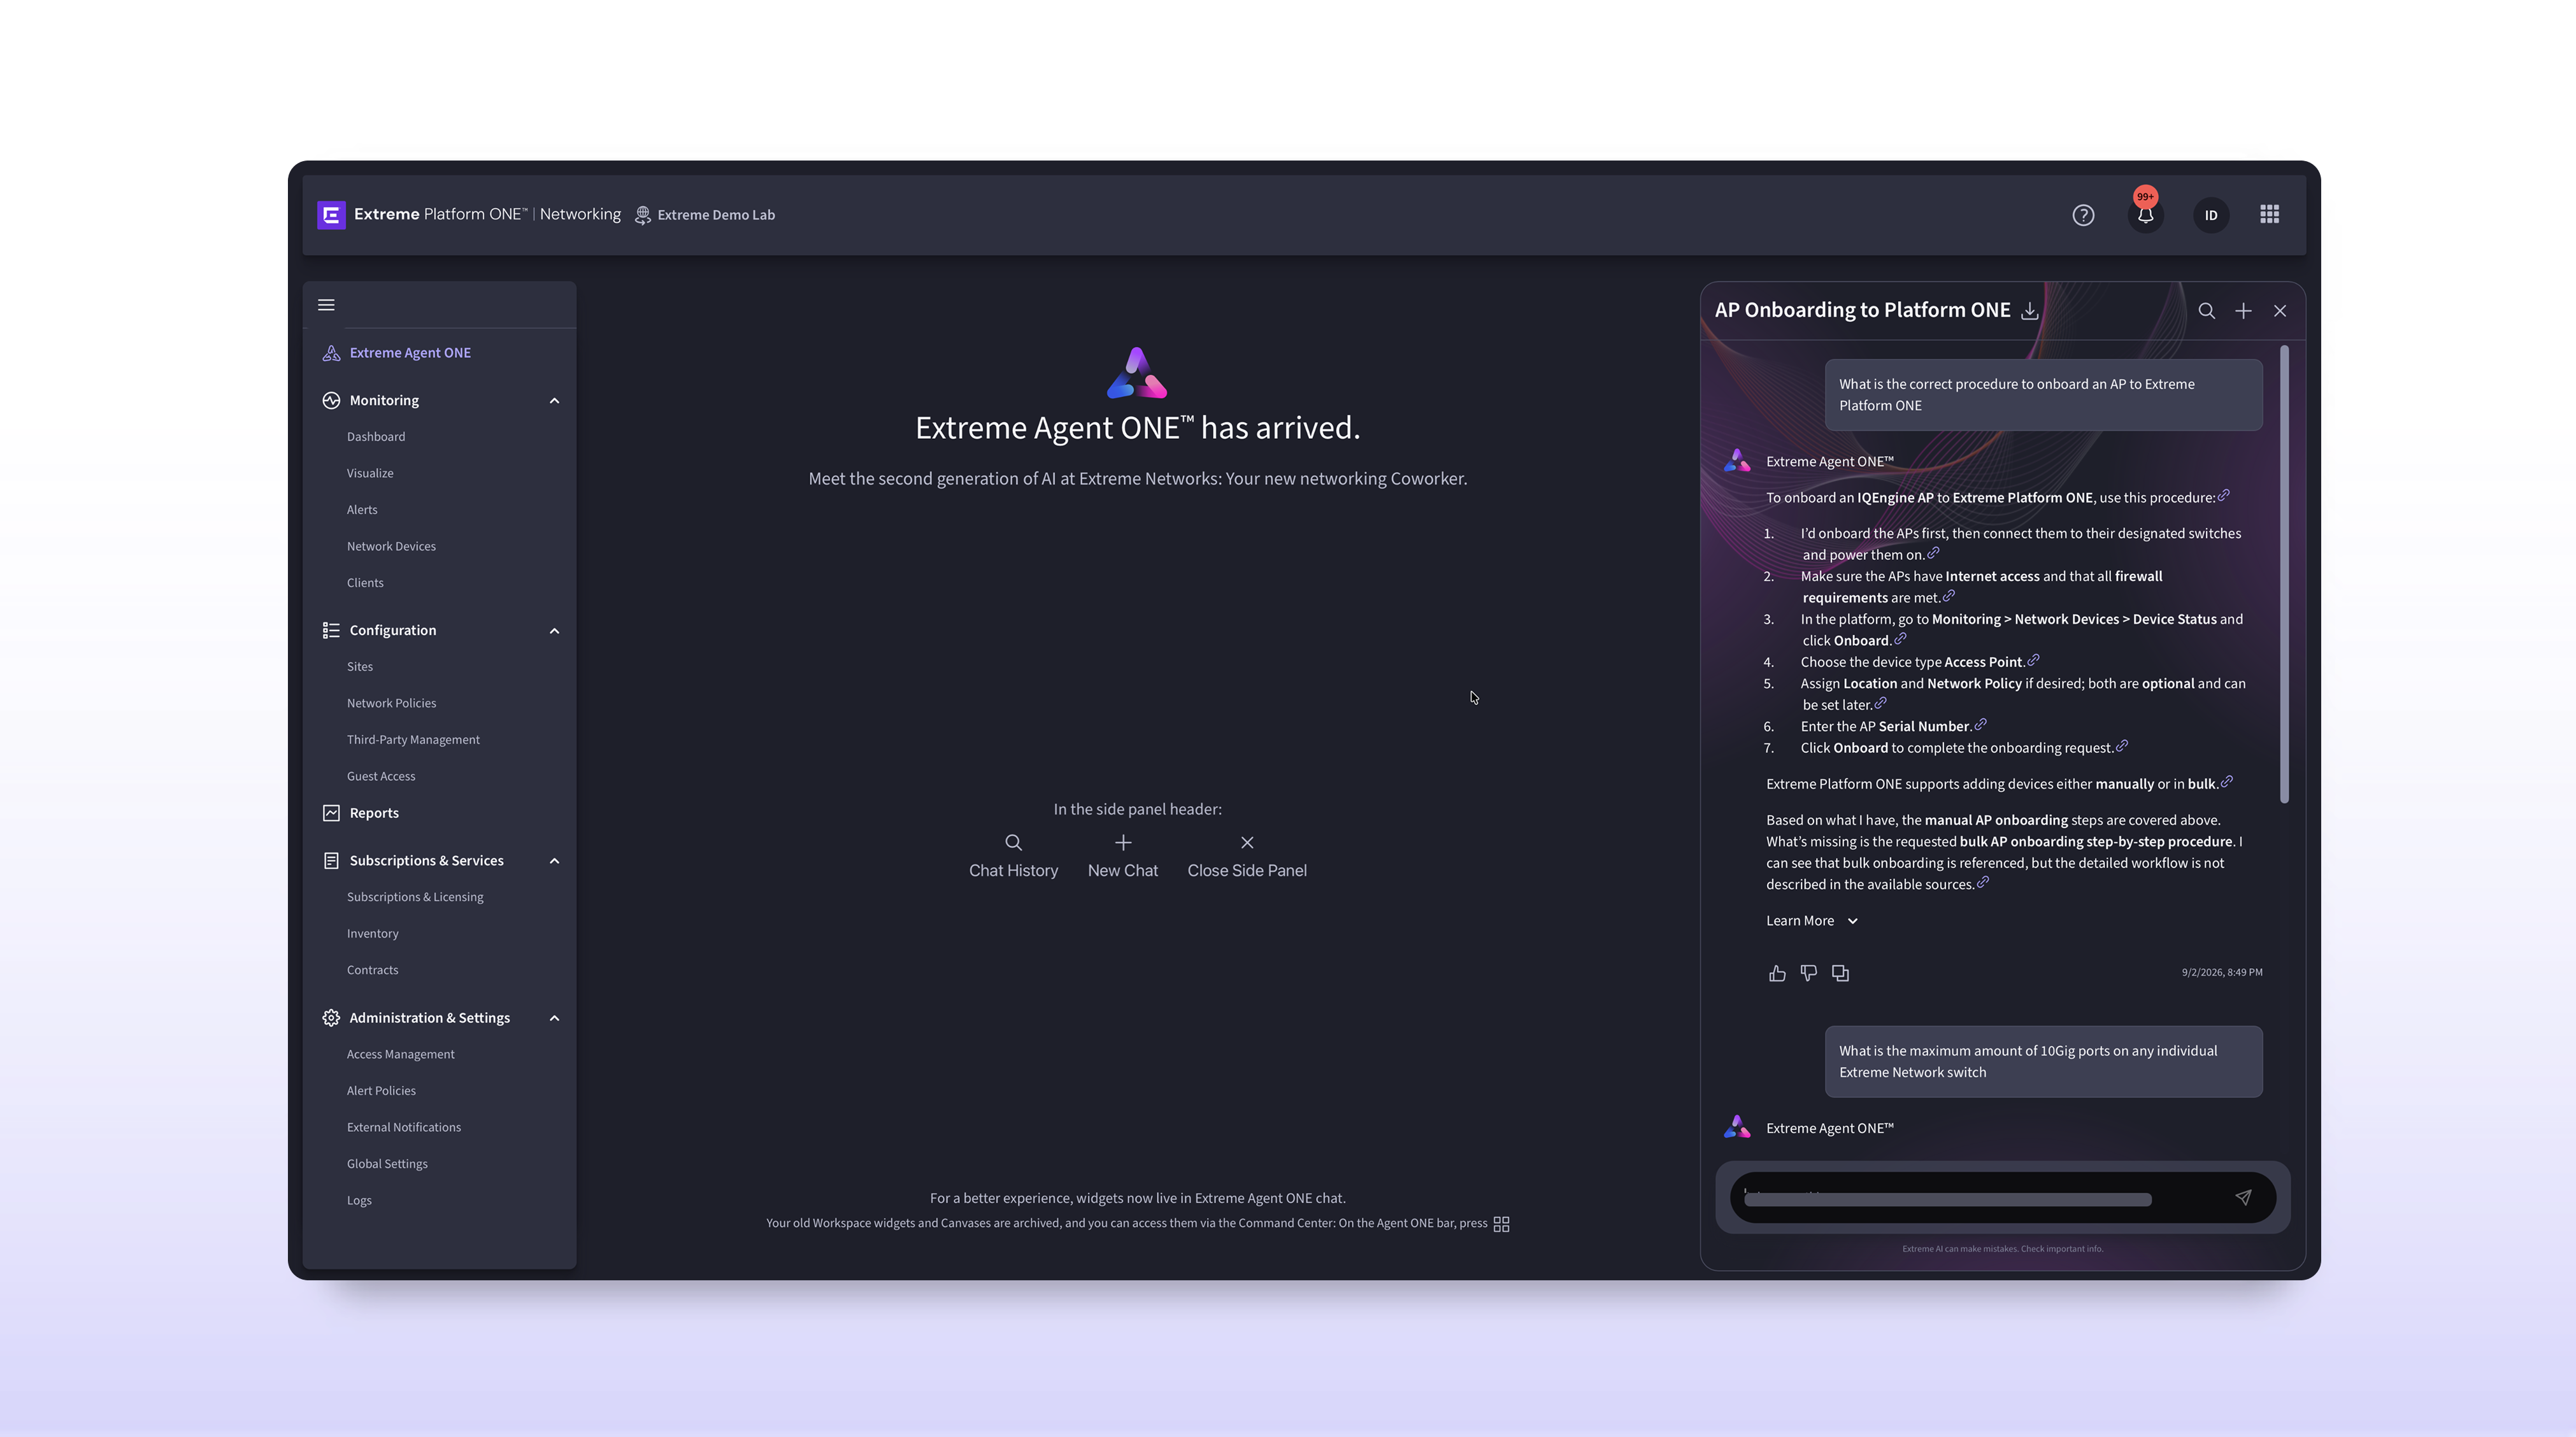Click the Administration & Settings gear icon
2576x1437 pixels.
coord(331,1018)
